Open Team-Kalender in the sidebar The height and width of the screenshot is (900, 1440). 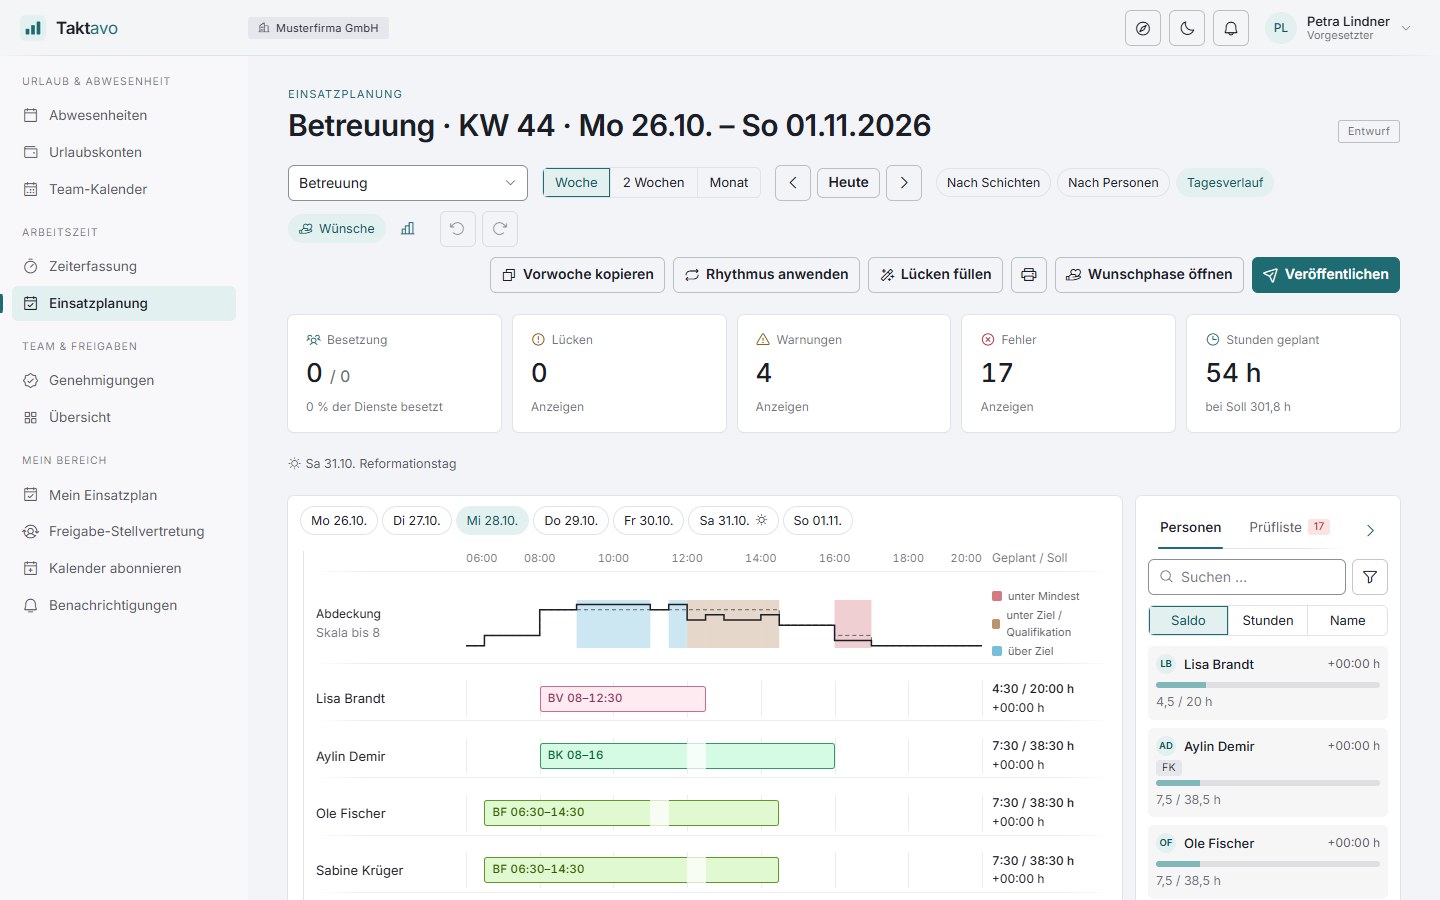pyautogui.click(x=124, y=190)
